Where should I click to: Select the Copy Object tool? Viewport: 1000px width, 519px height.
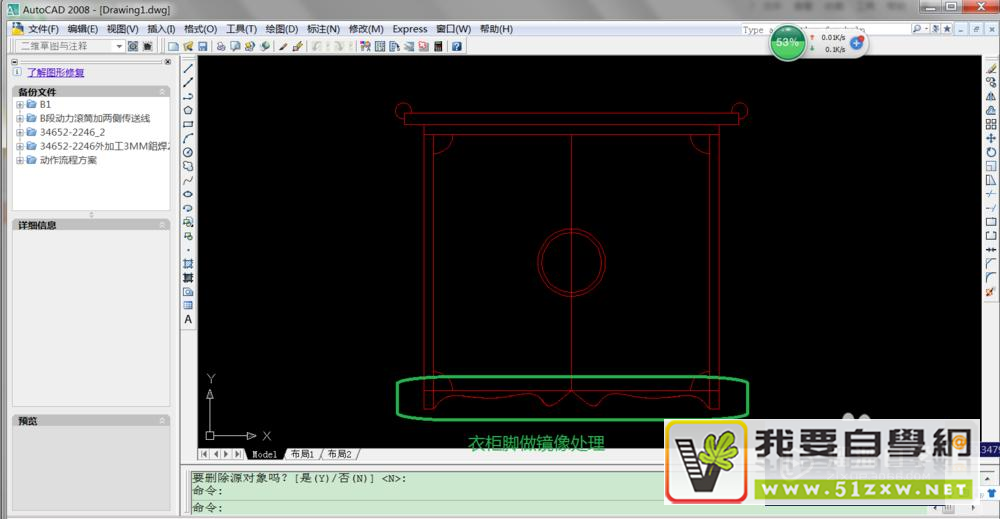[x=990, y=82]
